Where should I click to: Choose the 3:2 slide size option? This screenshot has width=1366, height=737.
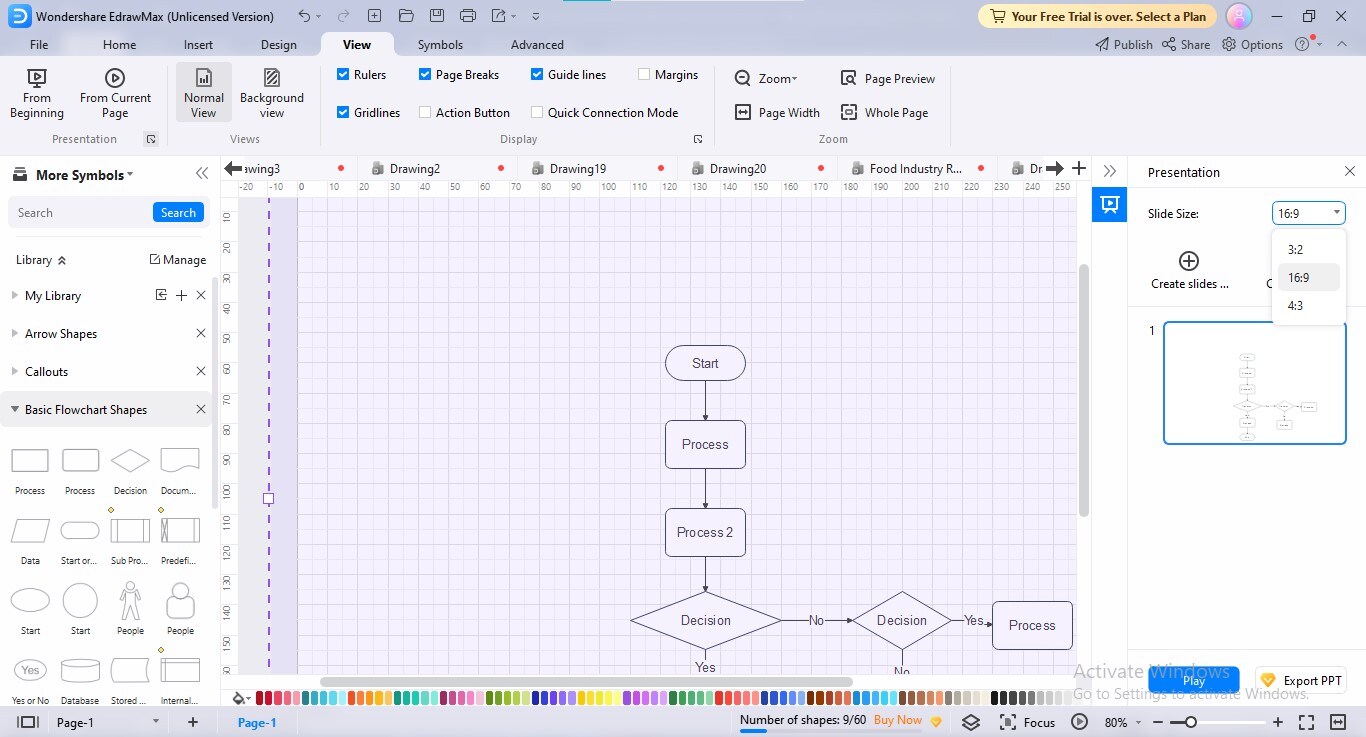click(x=1309, y=250)
